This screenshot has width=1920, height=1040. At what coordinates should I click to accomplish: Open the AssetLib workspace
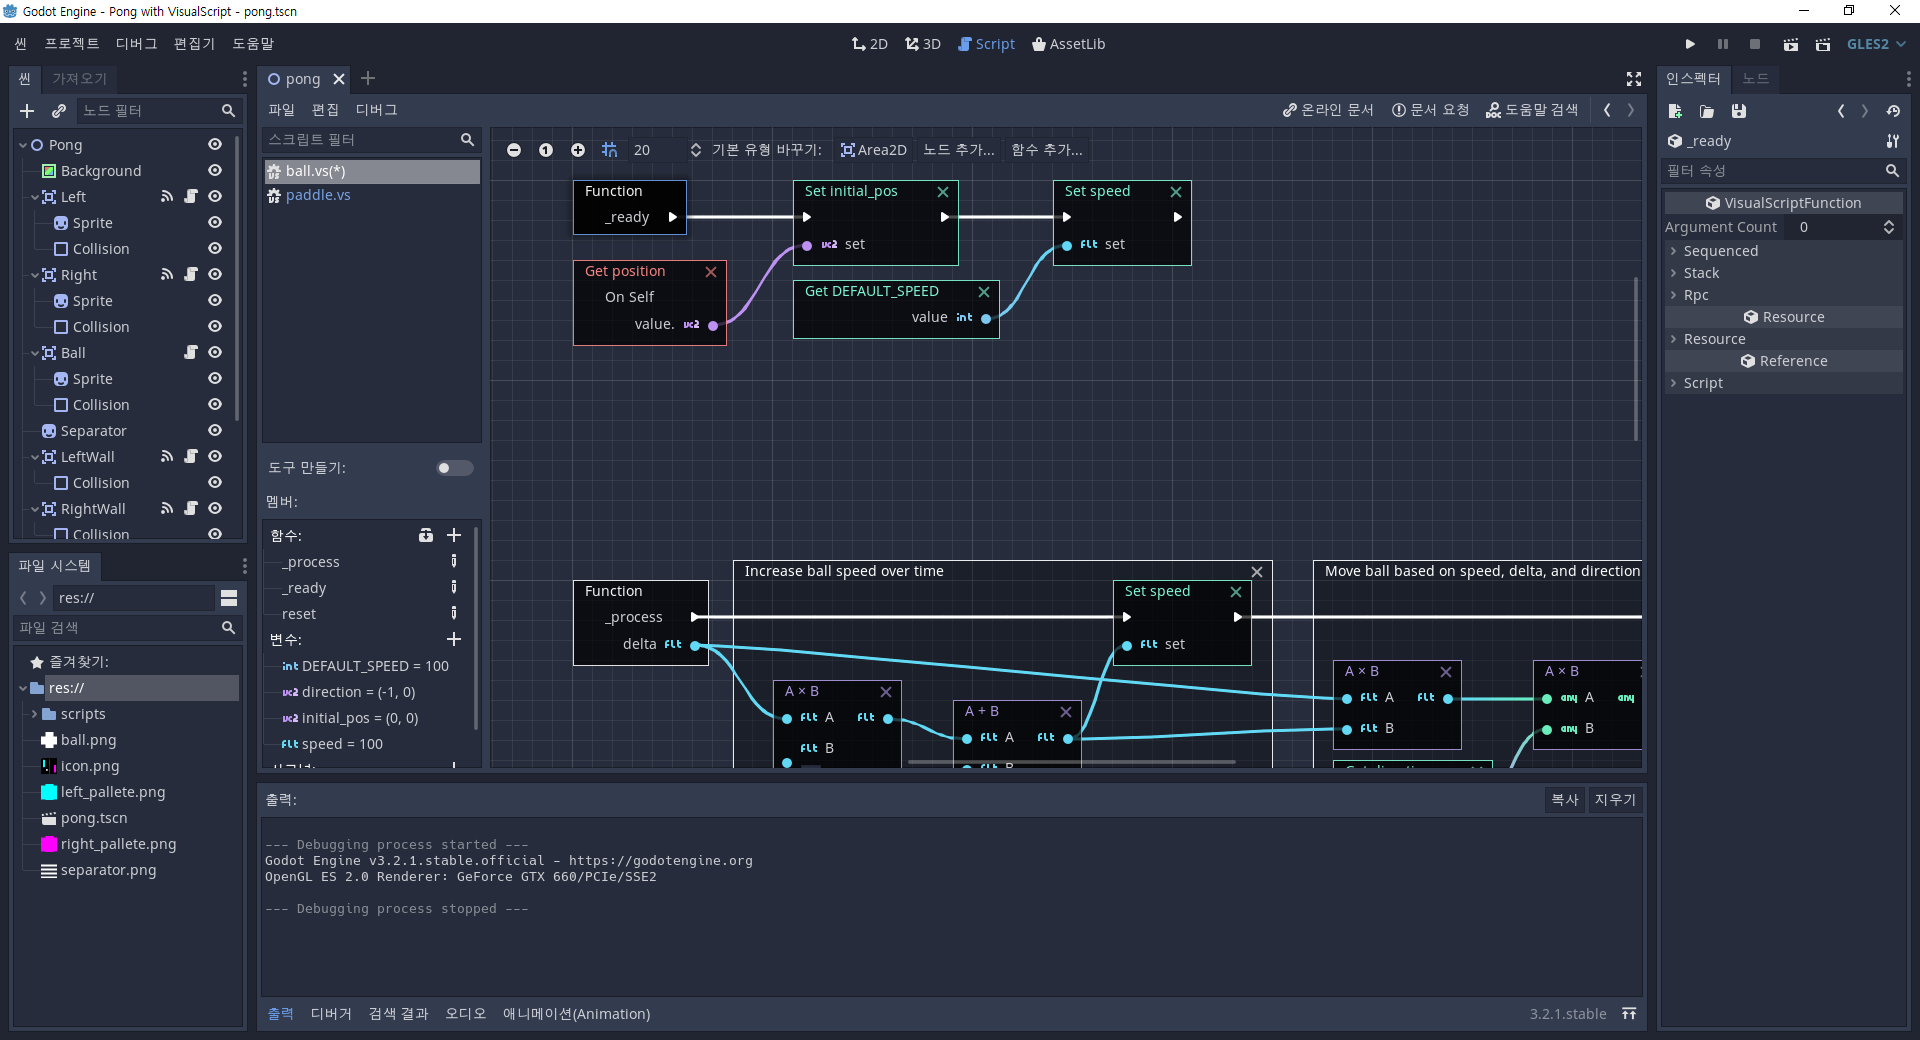(x=1069, y=44)
